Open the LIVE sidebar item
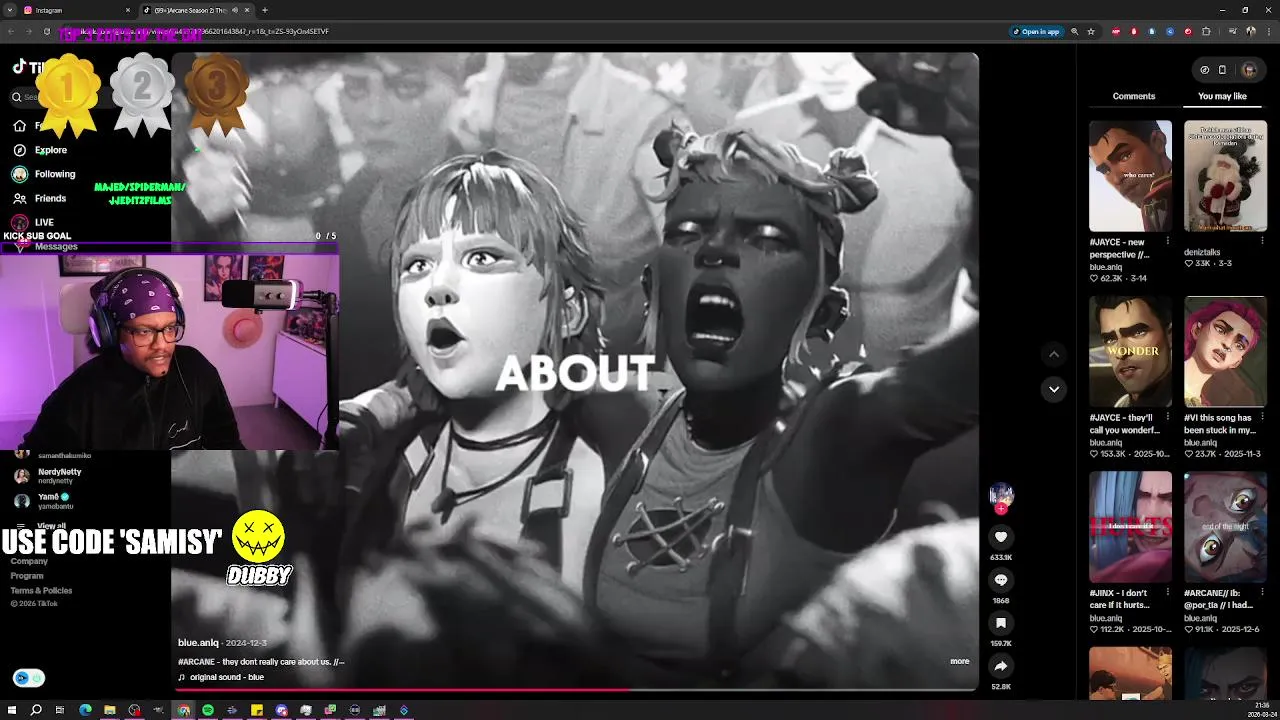The image size is (1280, 720). click(33, 222)
